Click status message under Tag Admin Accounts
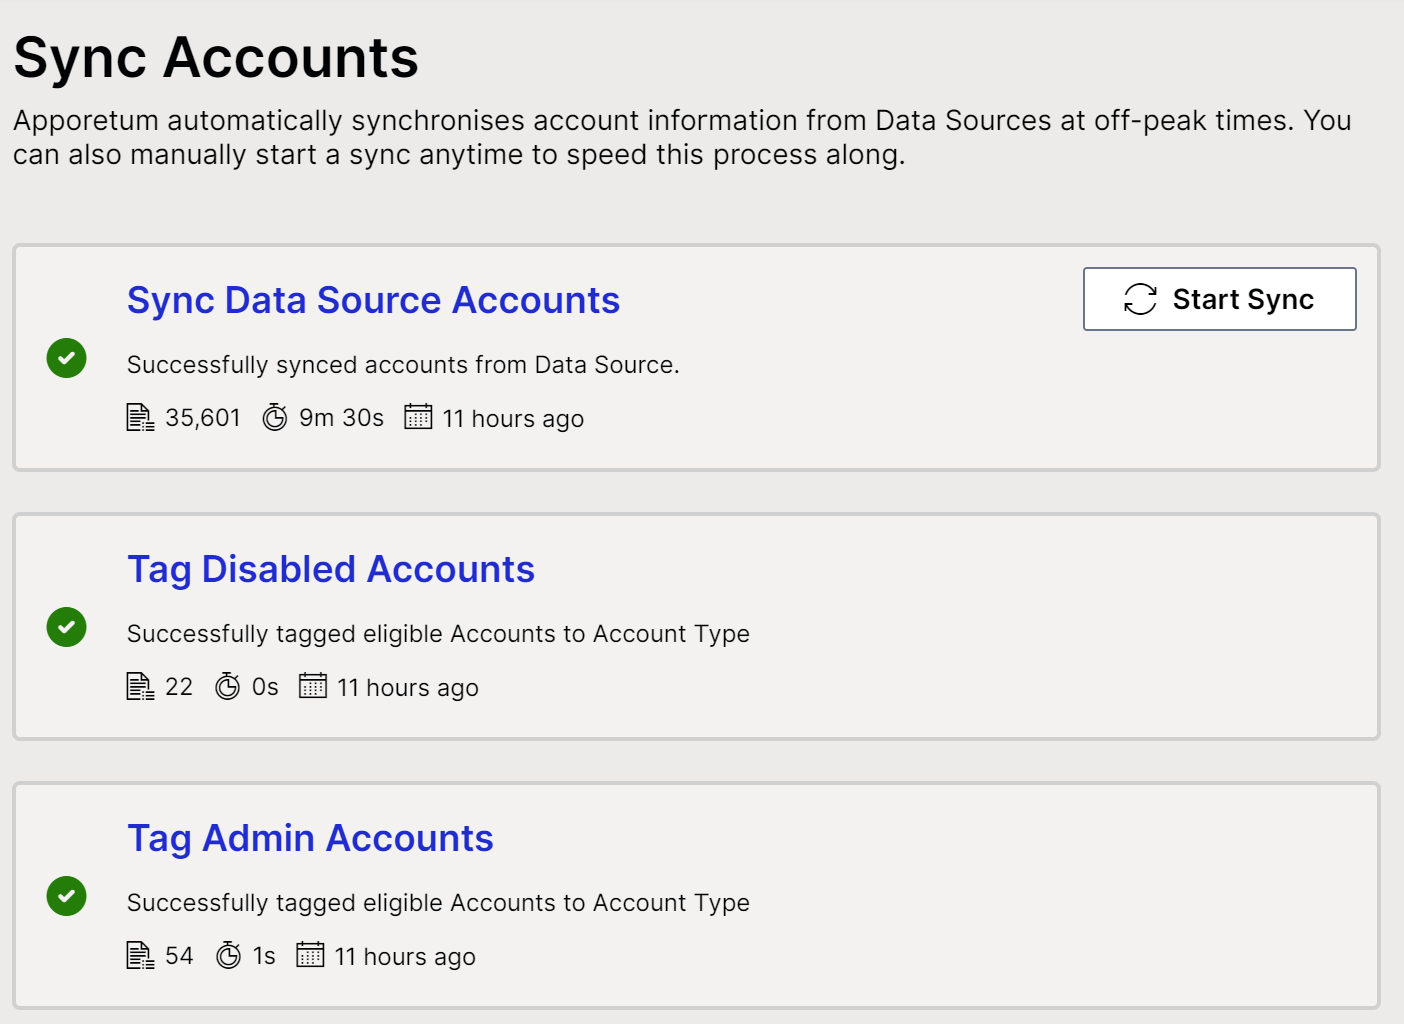This screenshot has height=1024, width=1404. point(438,903)
